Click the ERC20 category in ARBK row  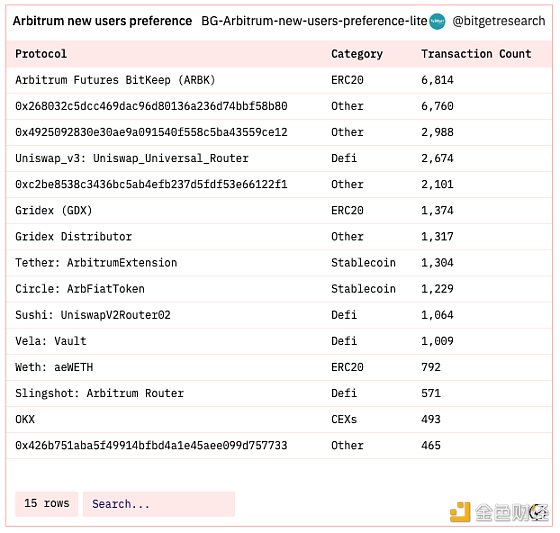(x=347, y=80)
